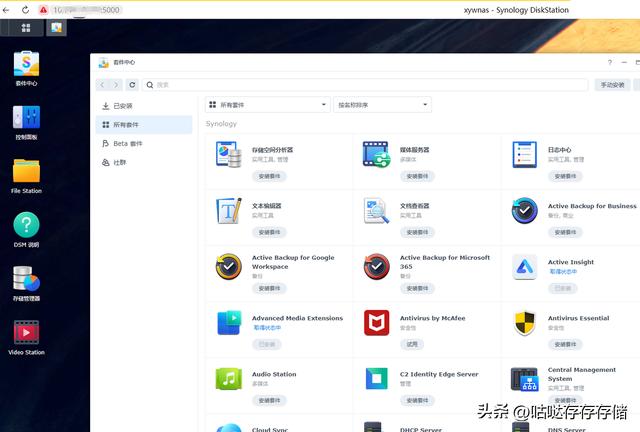Select Beta packages in sidebar
The width and height of the screenshot is (640, 432).
click(x=144, y=143)
